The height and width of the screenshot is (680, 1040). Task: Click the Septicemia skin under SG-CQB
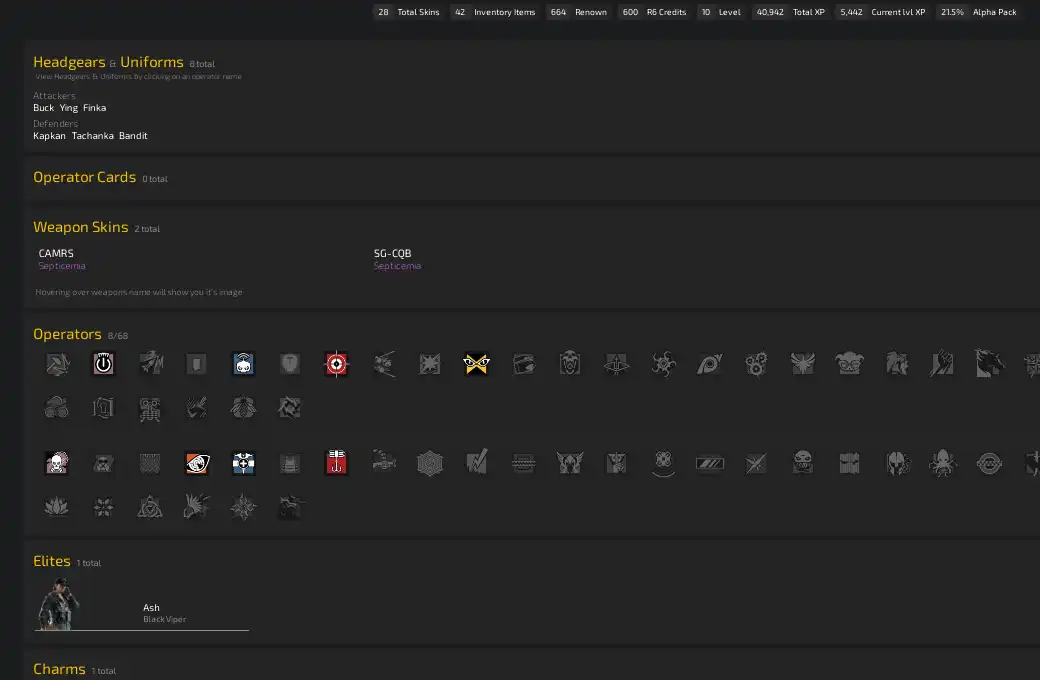tap(397, 266)
